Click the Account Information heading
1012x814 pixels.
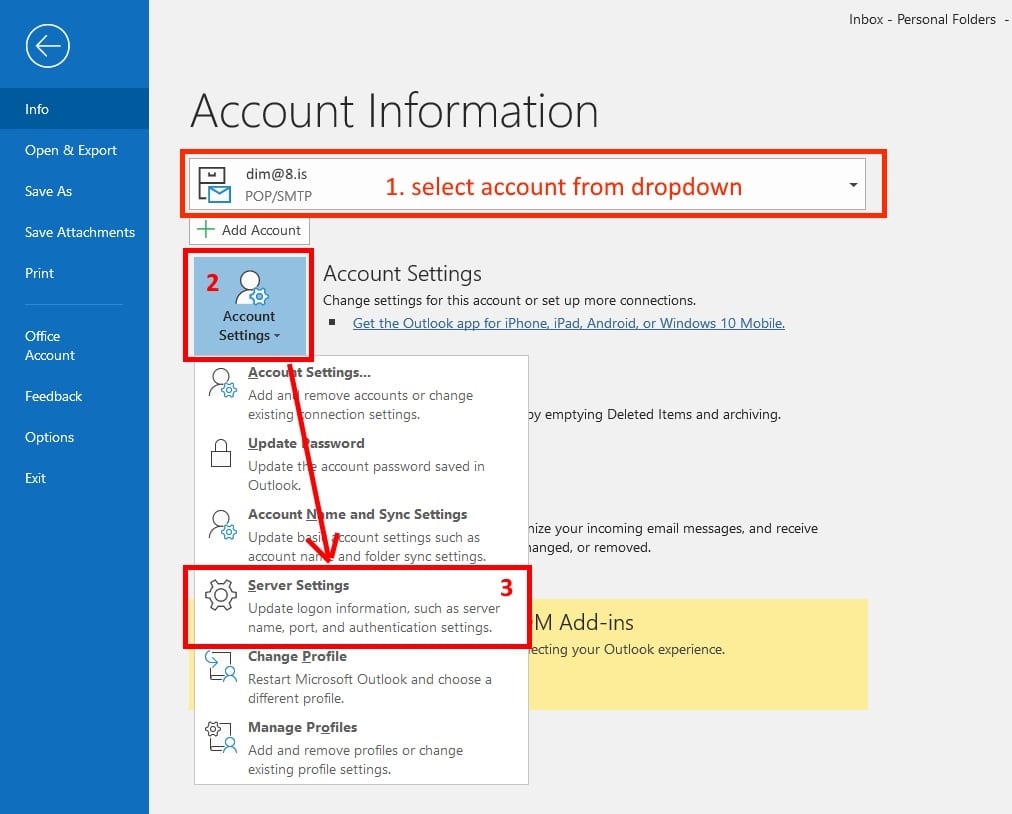(x=394, y=110)
